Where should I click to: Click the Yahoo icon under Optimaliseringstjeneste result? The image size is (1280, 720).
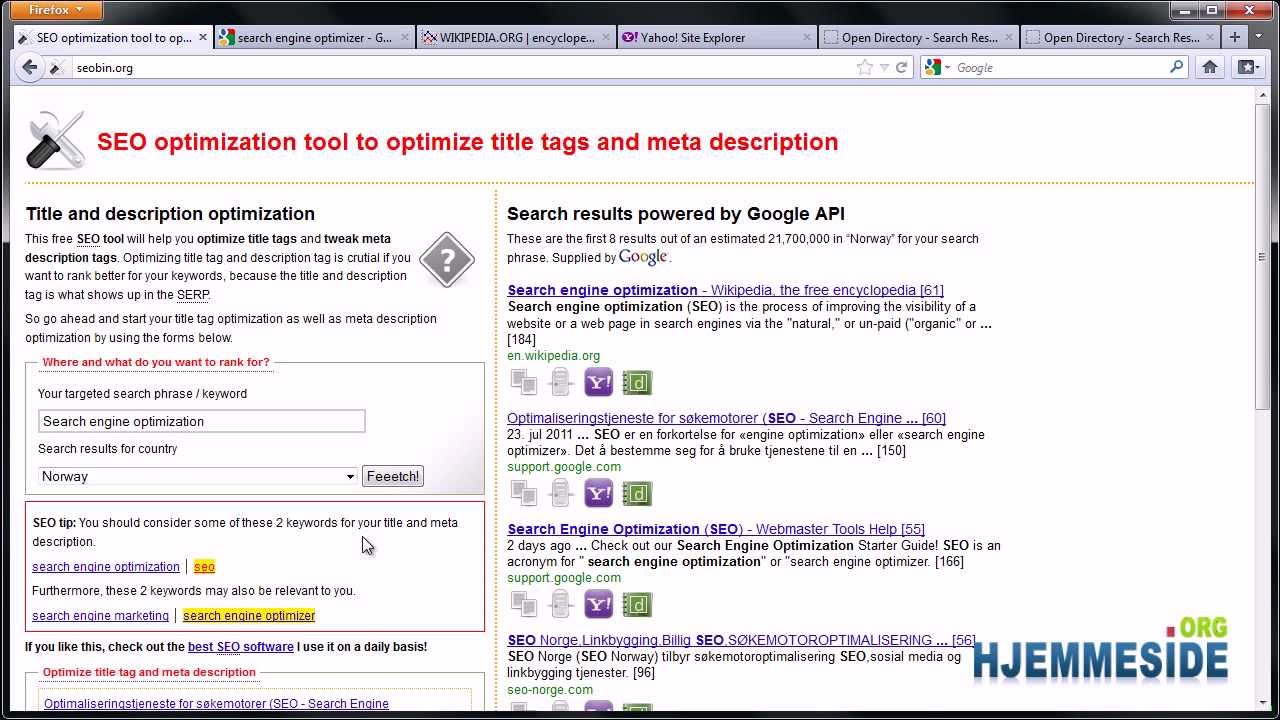tap(598, 493)
